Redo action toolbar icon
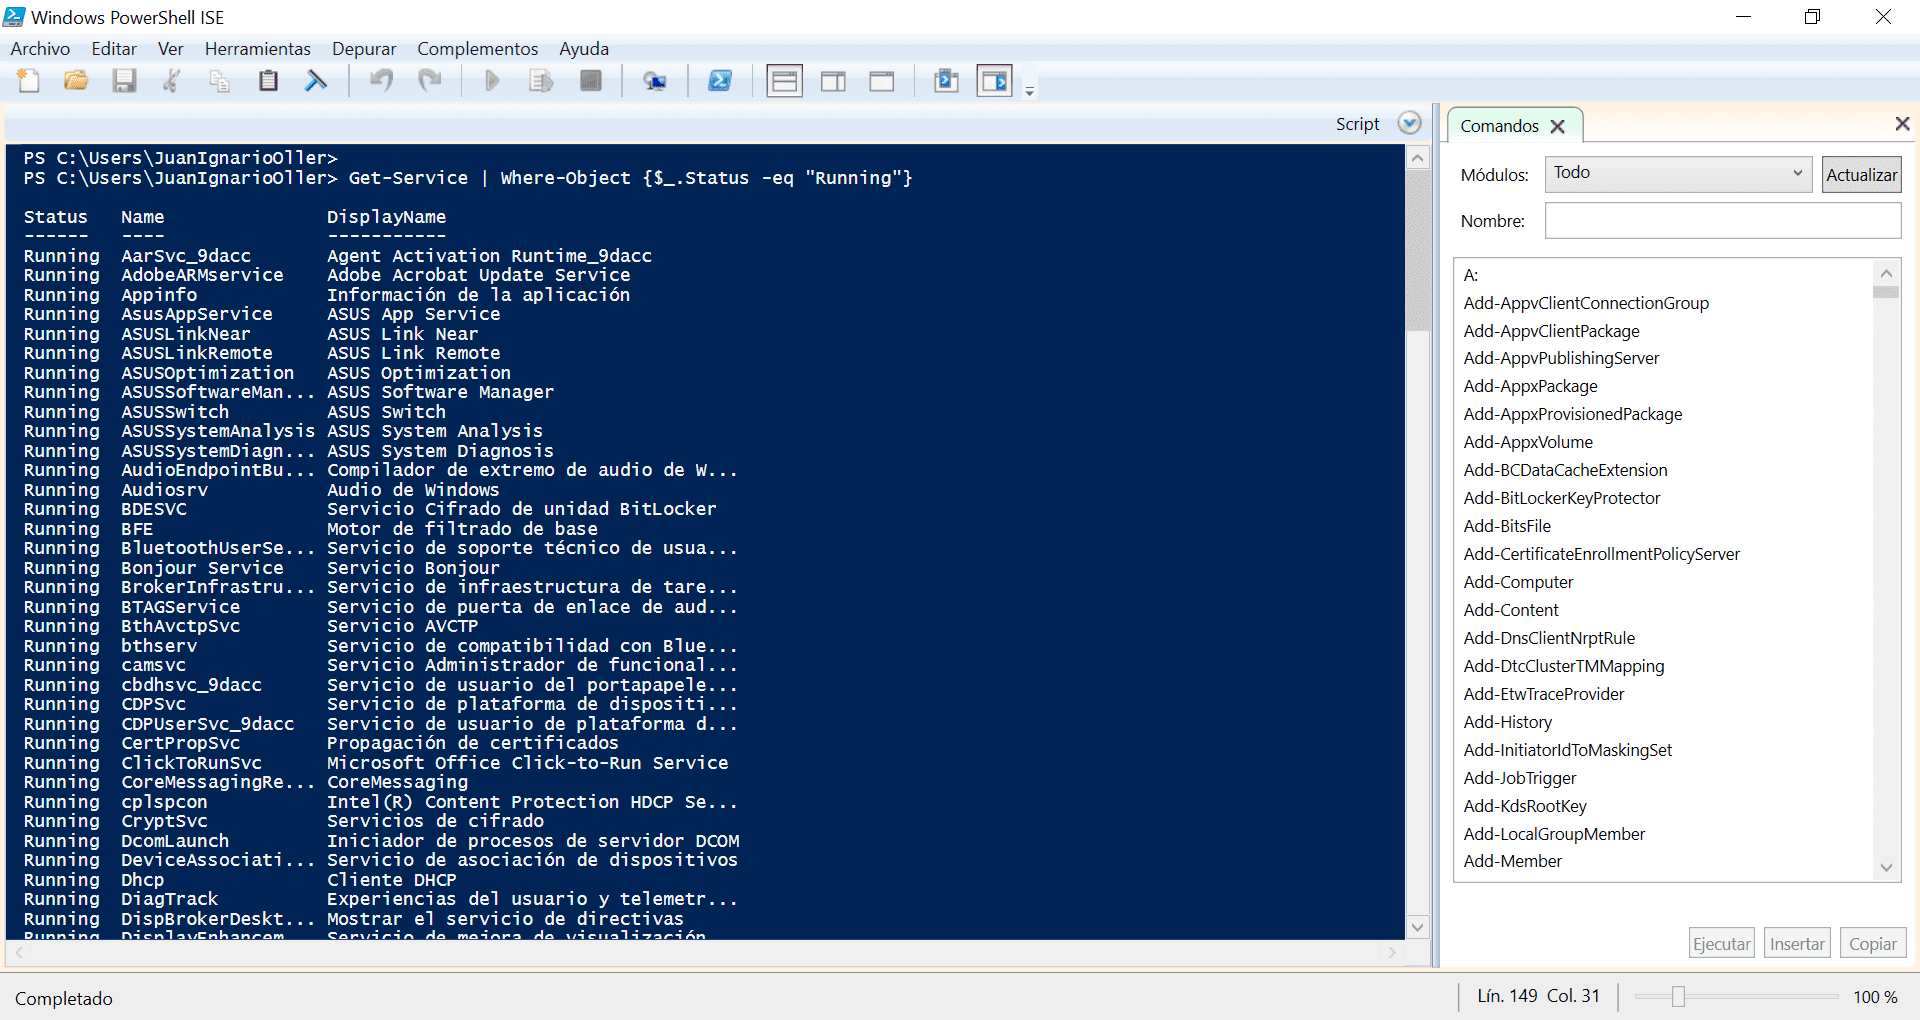Image resolution: width=1920 pixels, height=1020 pixels. point(430,81)
